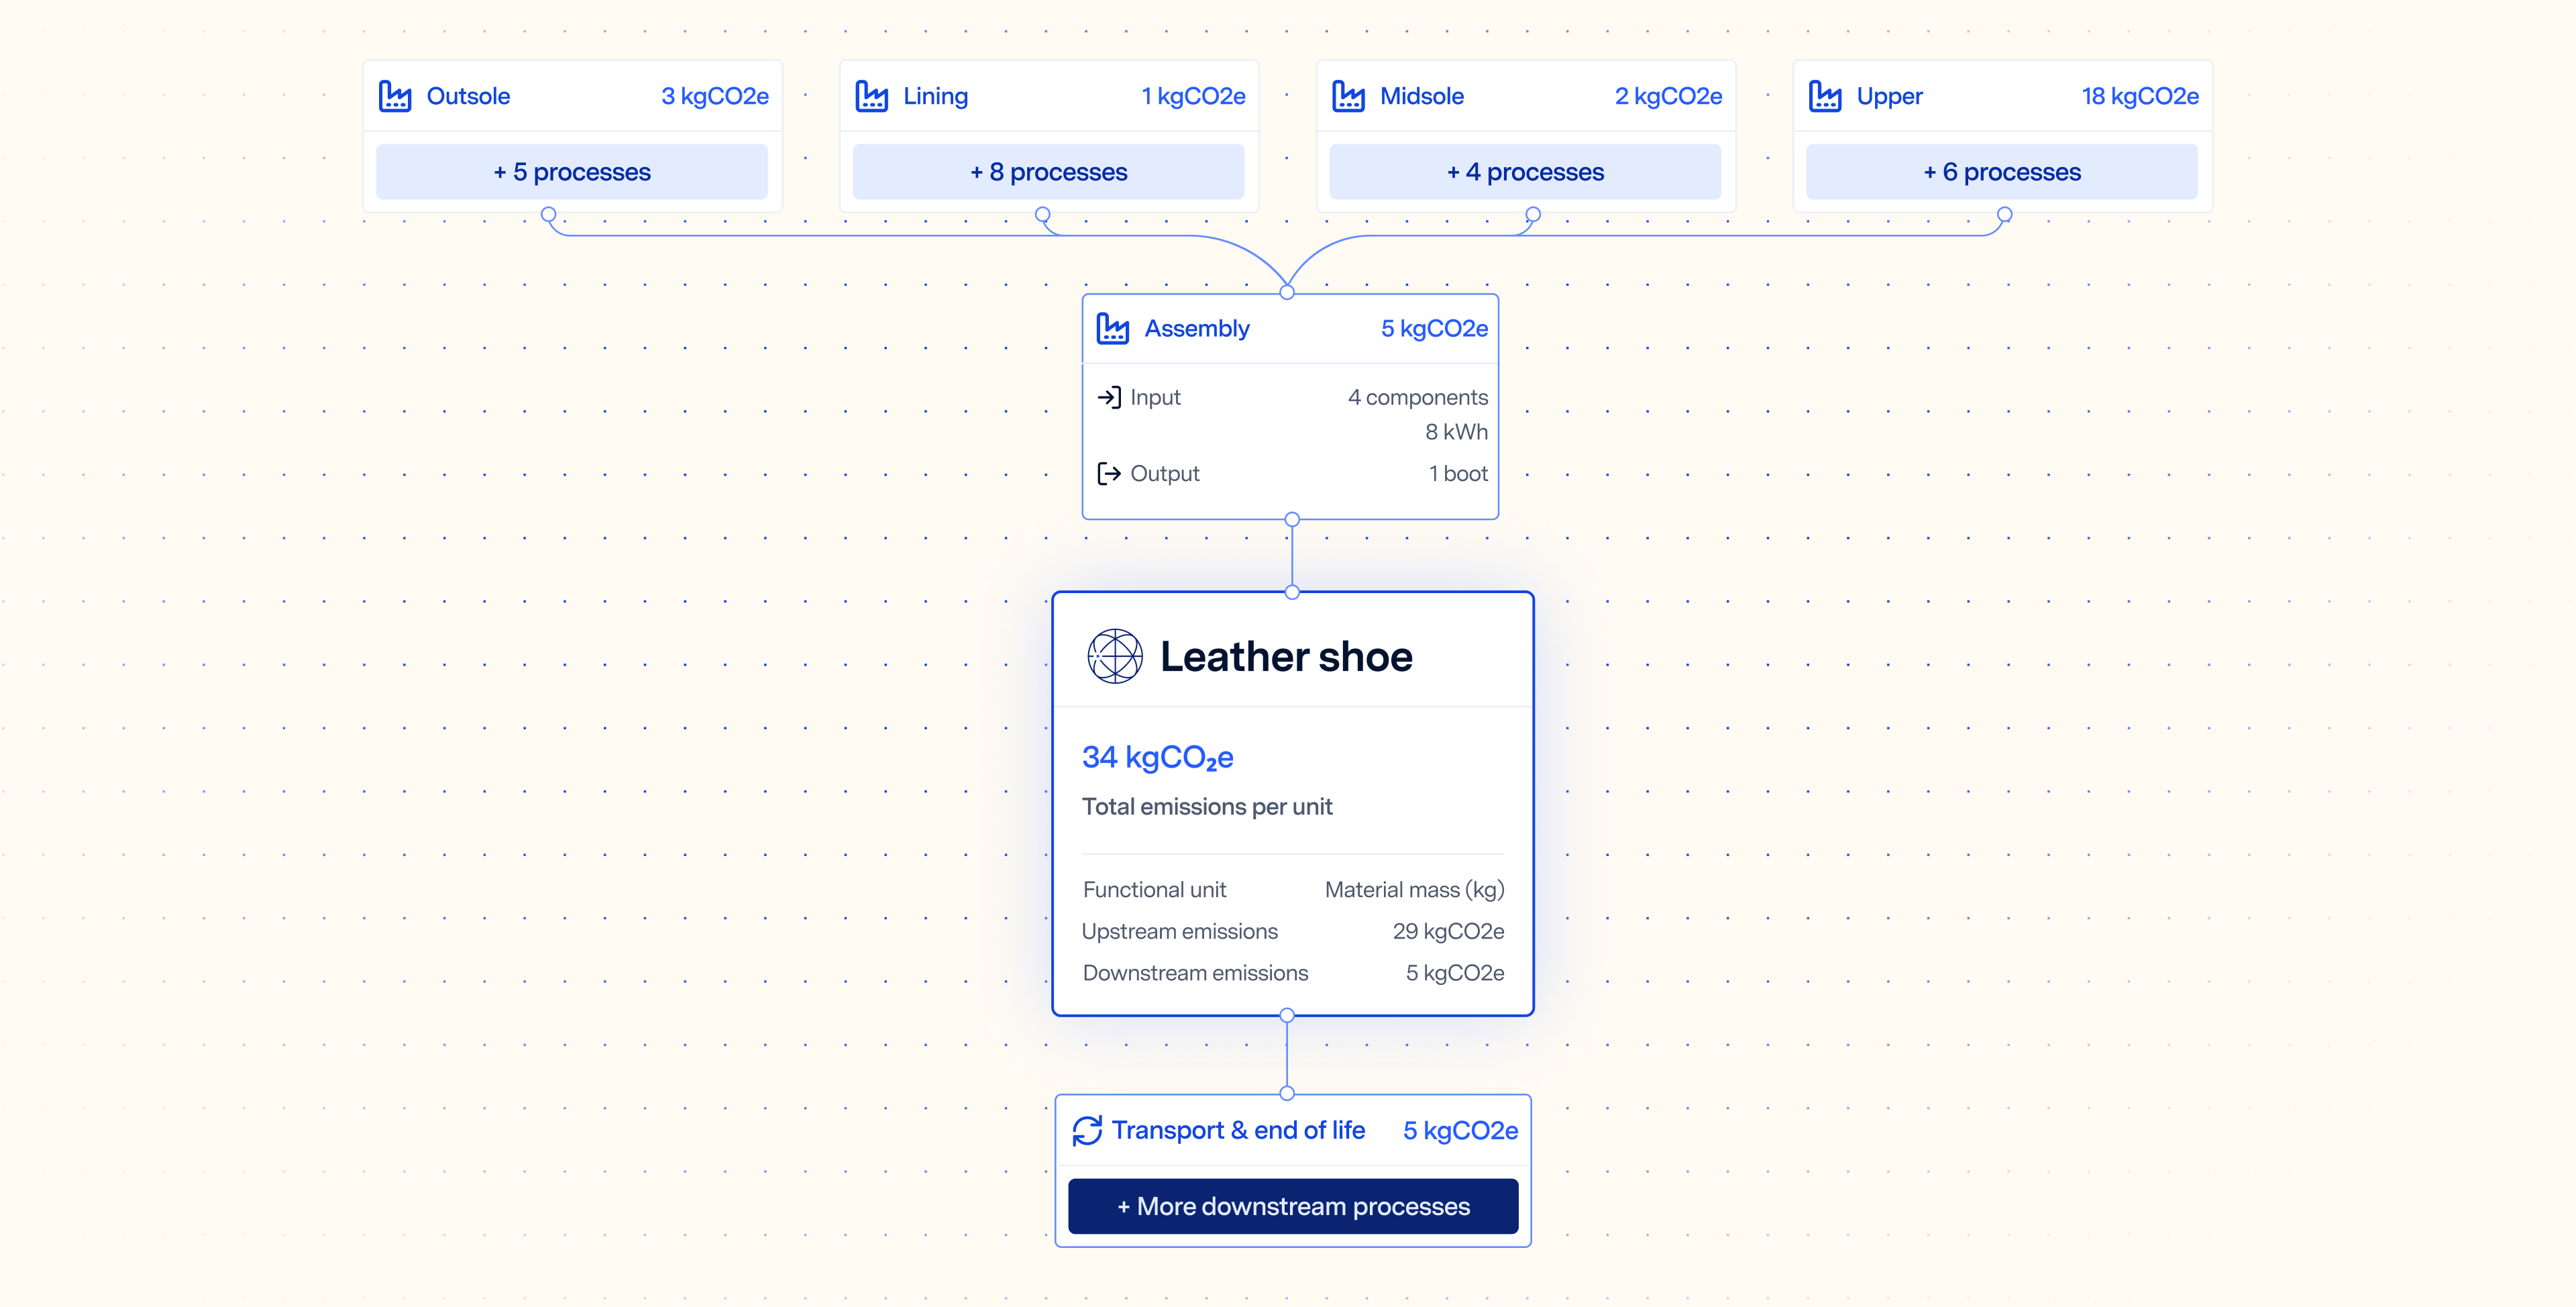Click the Upper factory icon
The image size is (2576, 1307).
[x=1825, y=97]
